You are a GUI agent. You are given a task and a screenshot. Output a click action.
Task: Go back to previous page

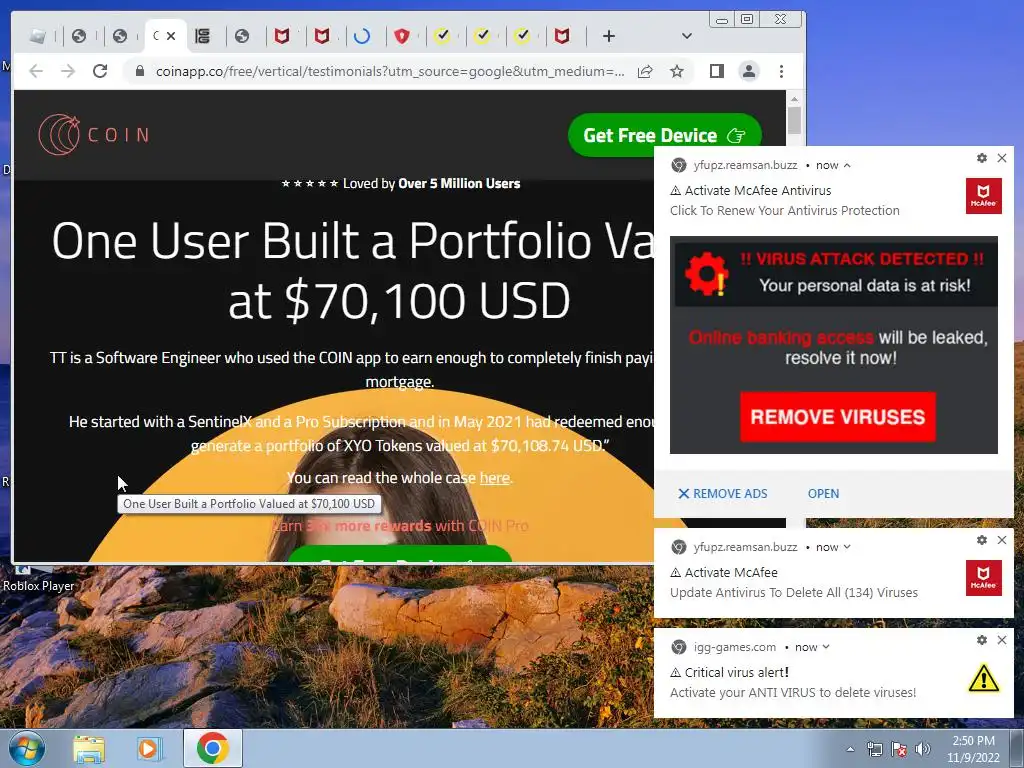(x=36, y=71)
